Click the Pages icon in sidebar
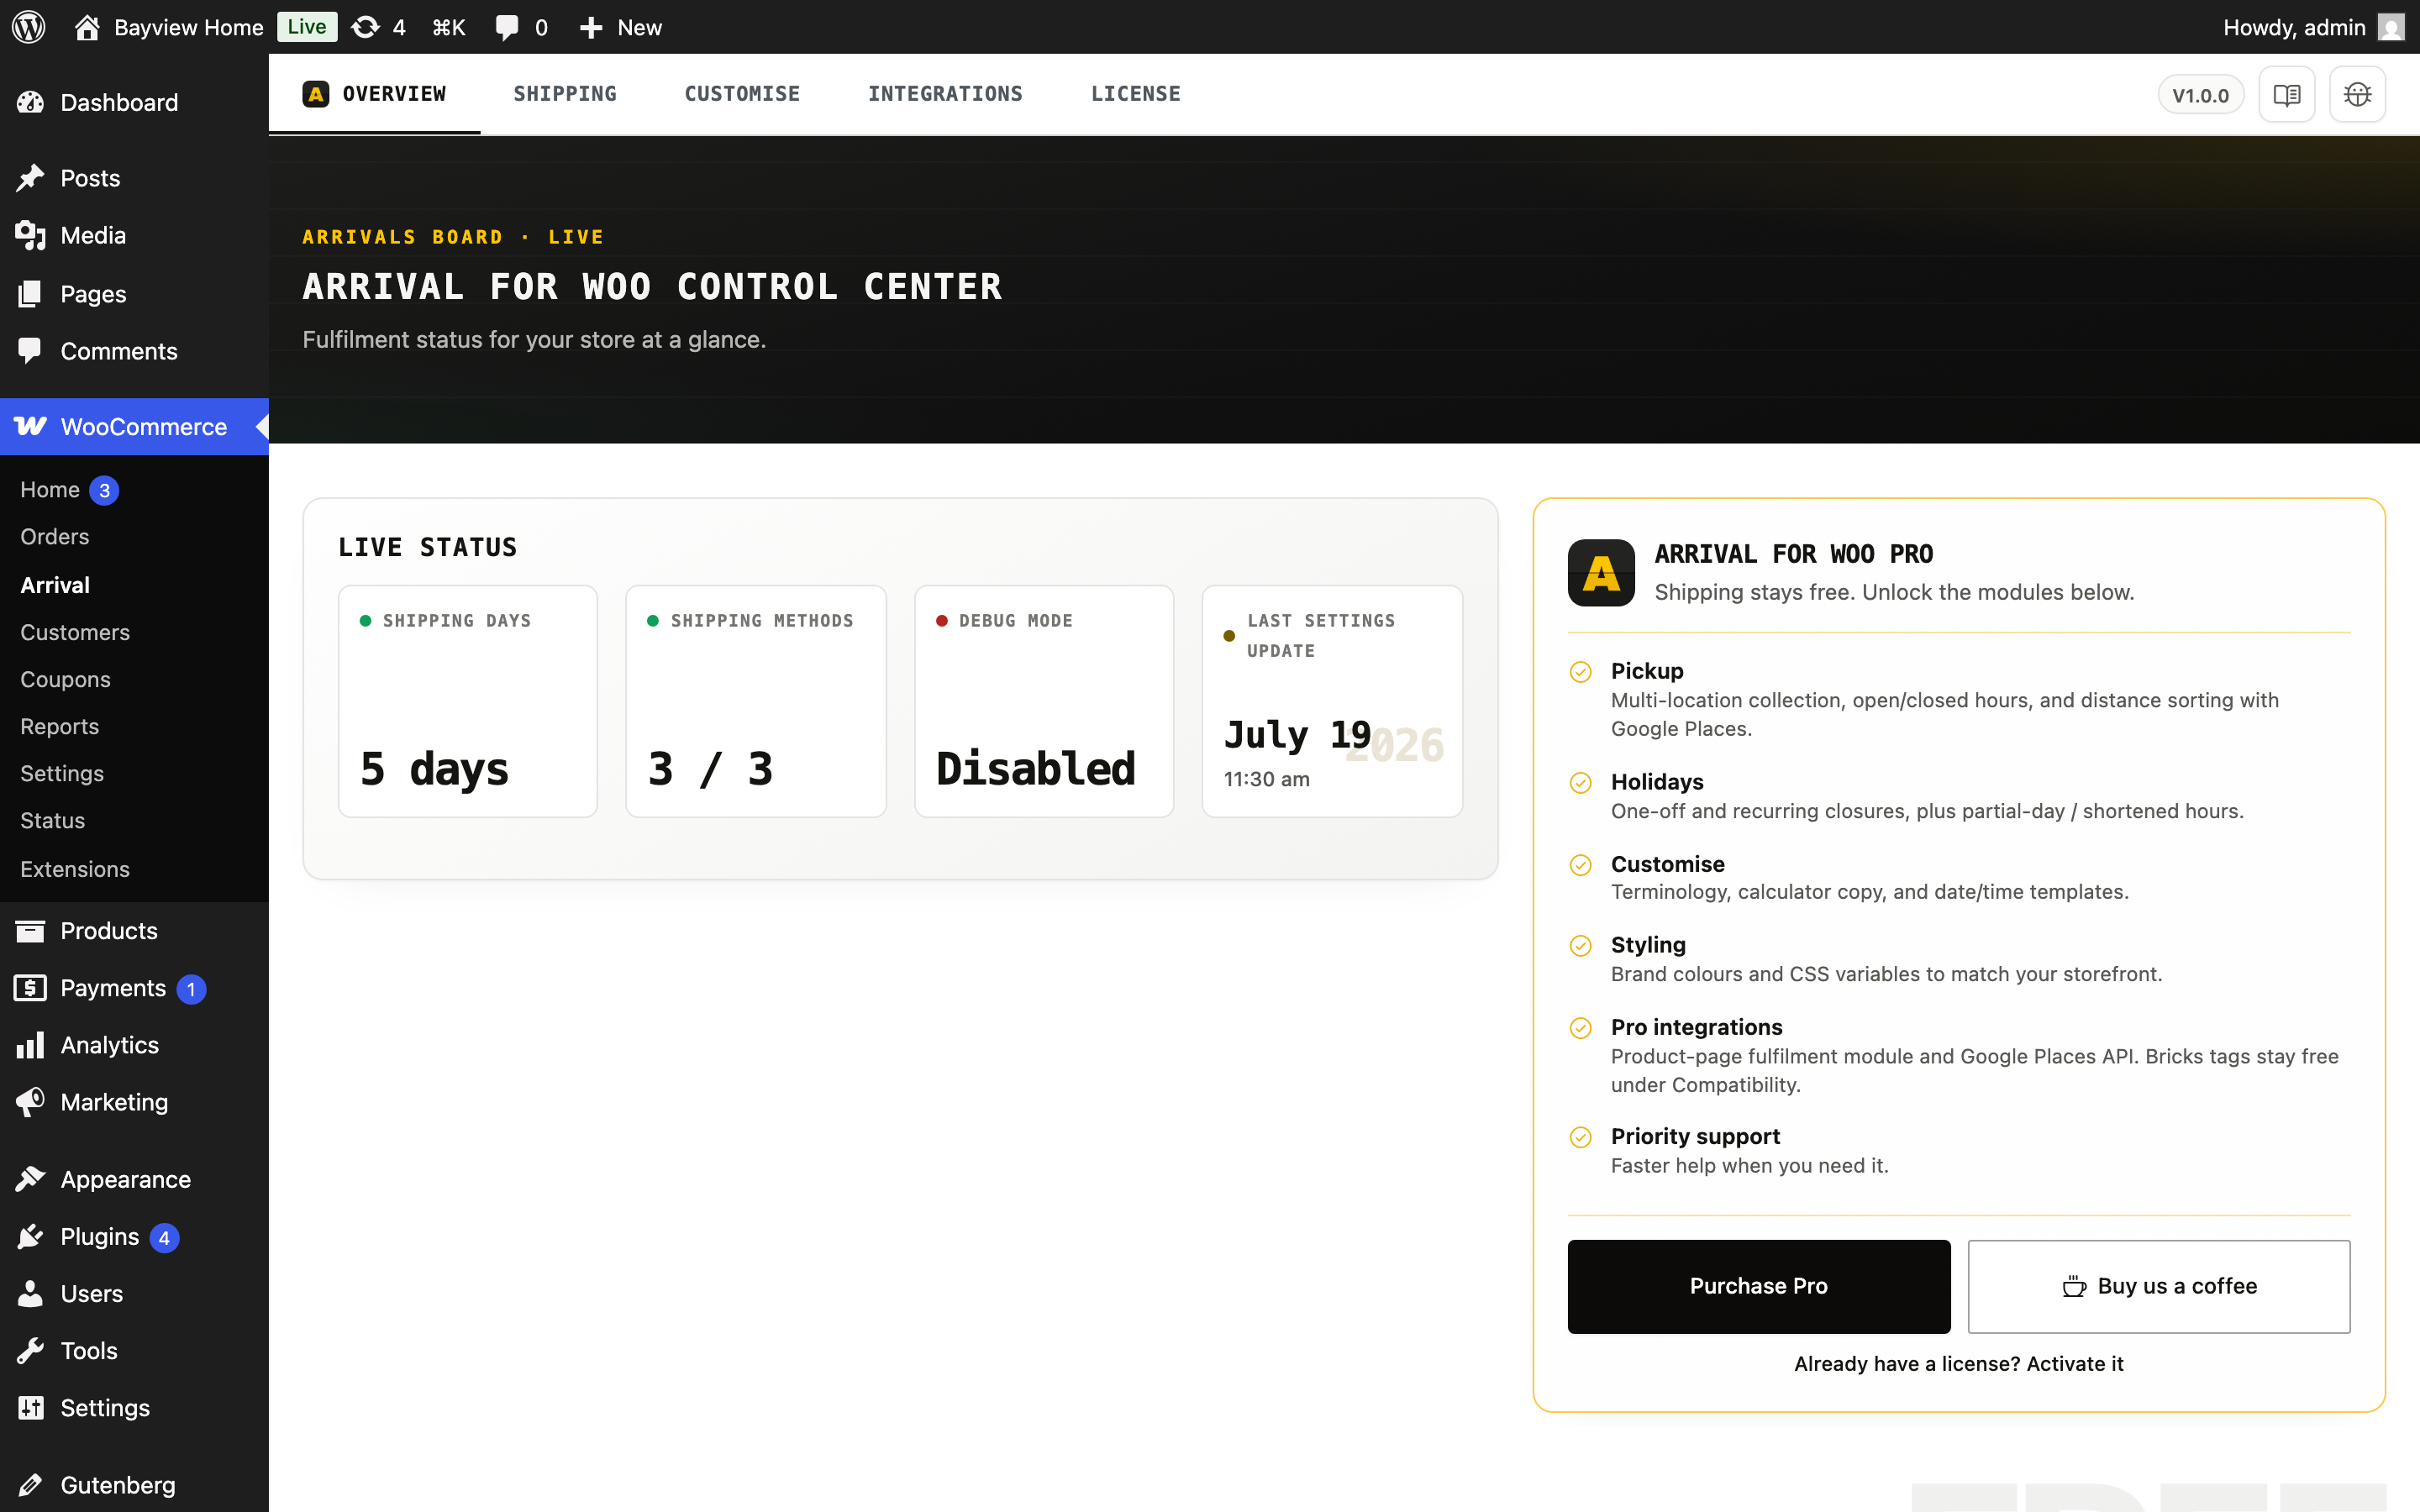Image resolution: width=2420 pixels, height=1512 pixels. (30, 293)
